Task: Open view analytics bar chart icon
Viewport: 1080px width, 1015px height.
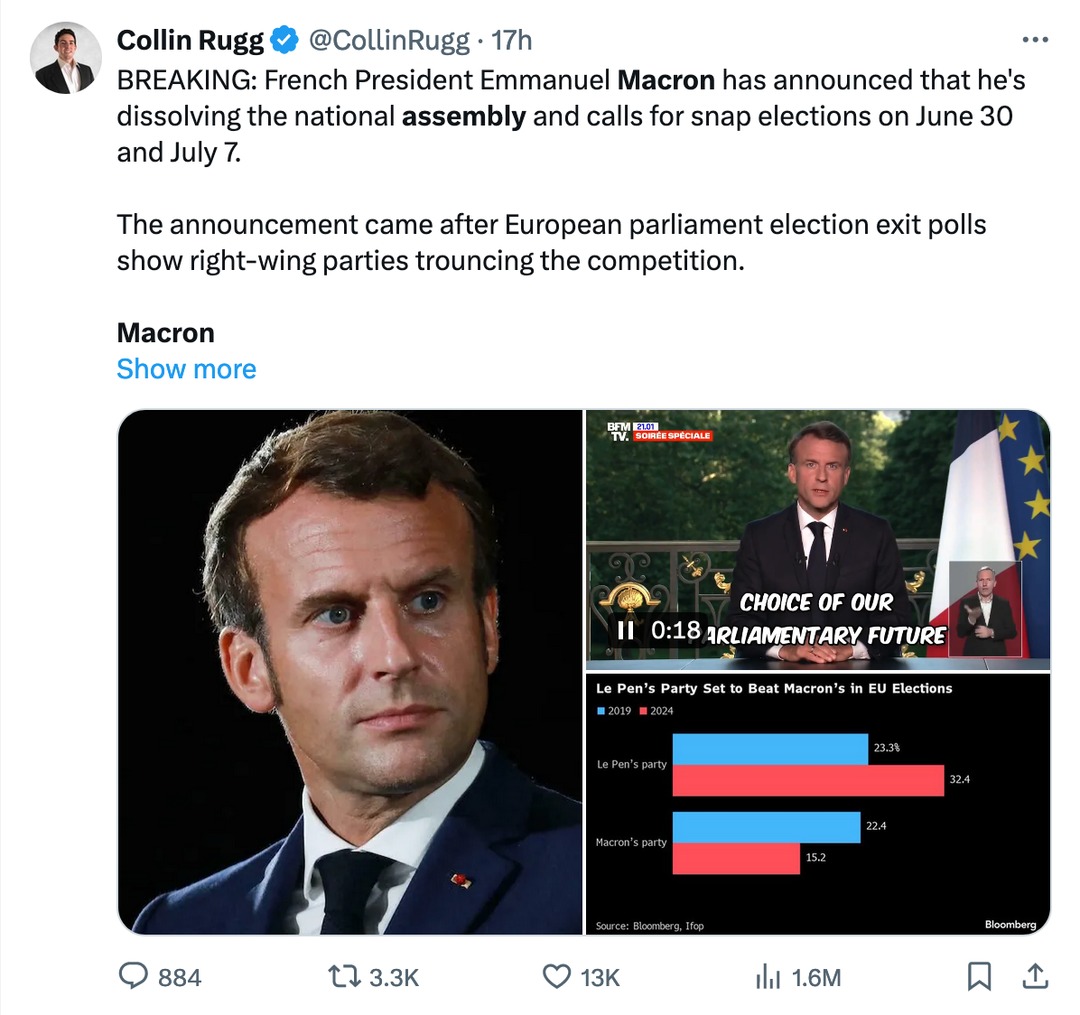Action: tap(768, 976)
